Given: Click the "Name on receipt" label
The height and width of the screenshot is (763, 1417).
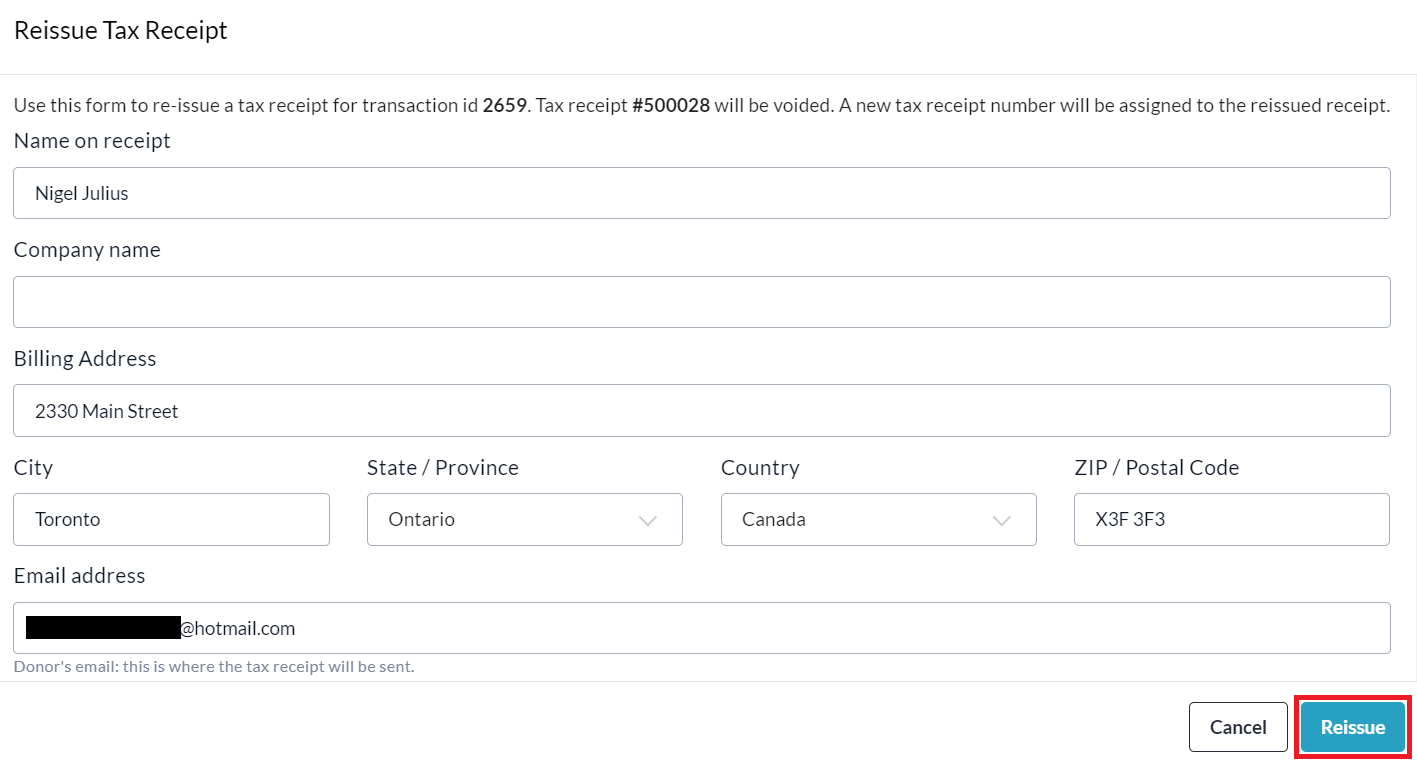Looking at the screenshot, I should coord(92,141).
